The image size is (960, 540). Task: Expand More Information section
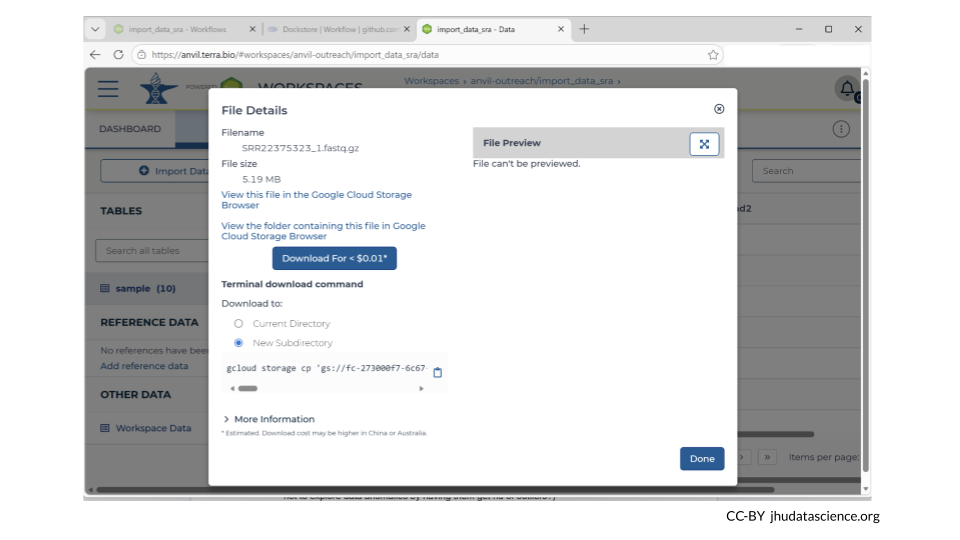[268, 419]
